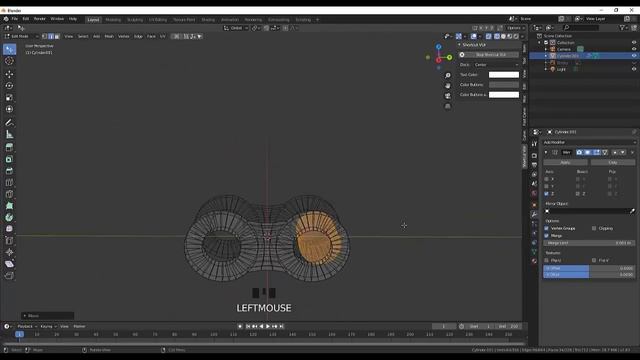The image size is (640, 360).
Task: Toggle the Bisect Z checkbox
Action: (x=578, y=193)
